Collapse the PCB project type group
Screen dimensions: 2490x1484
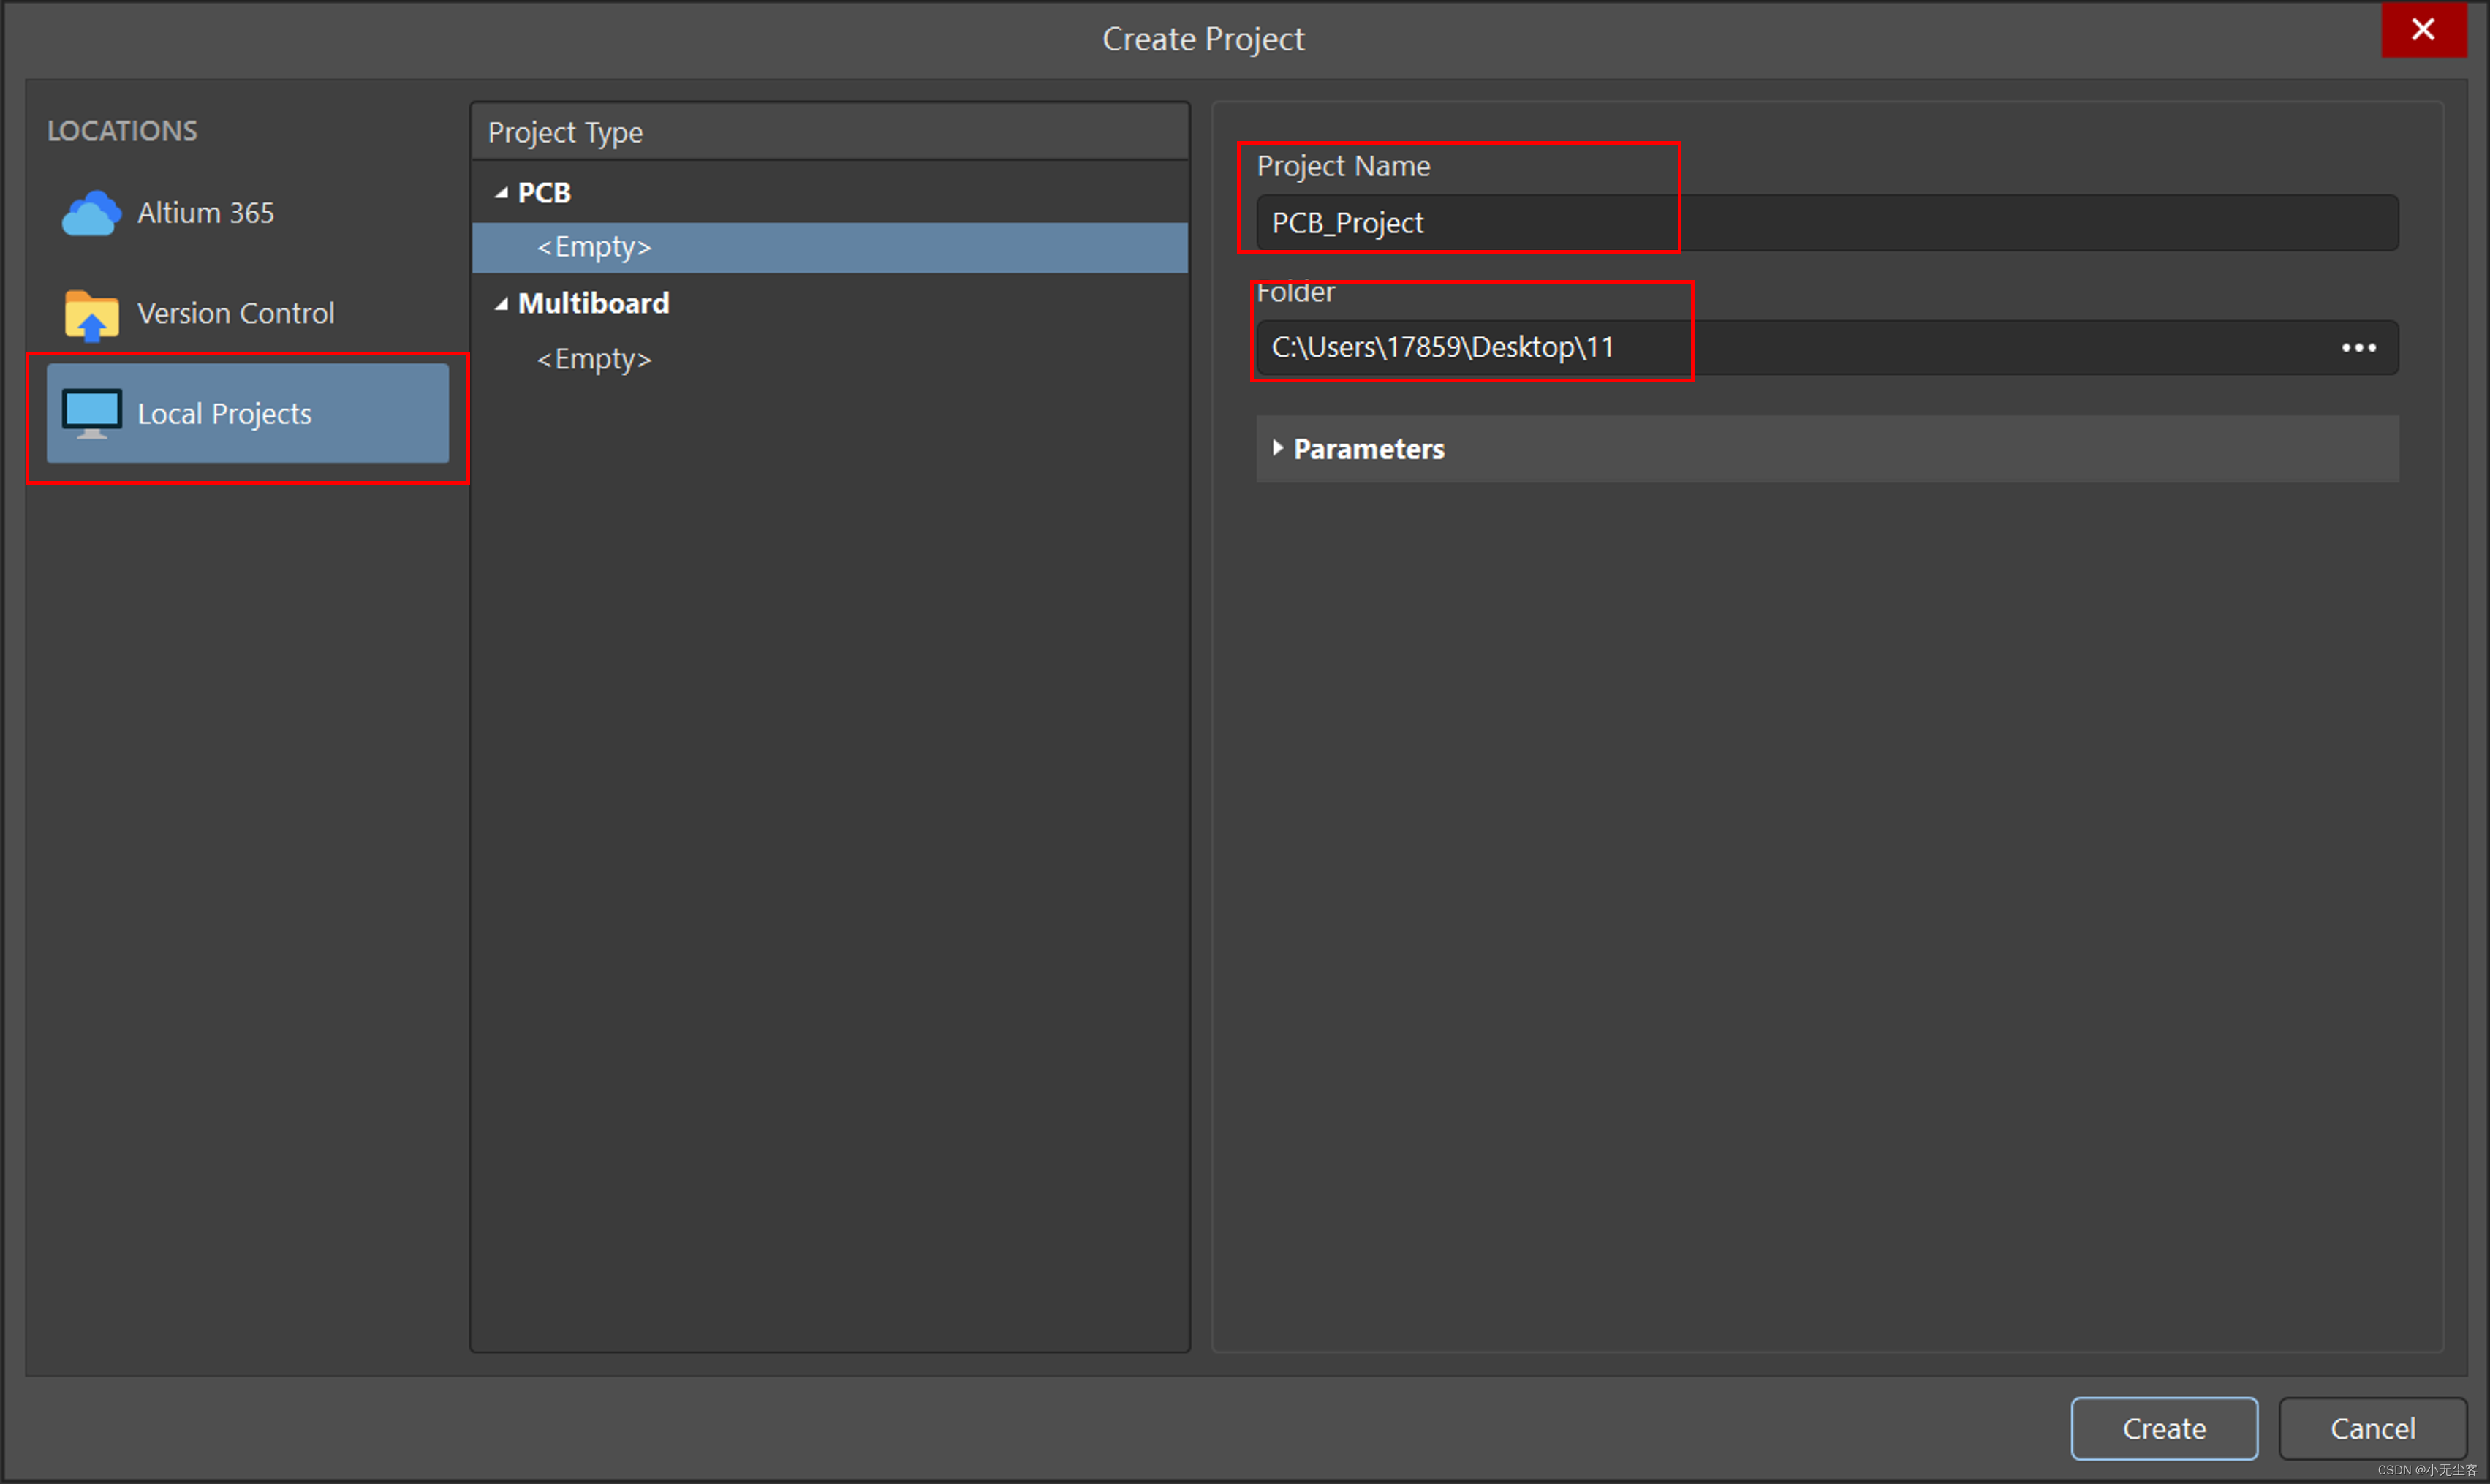(x=502, y=193)
